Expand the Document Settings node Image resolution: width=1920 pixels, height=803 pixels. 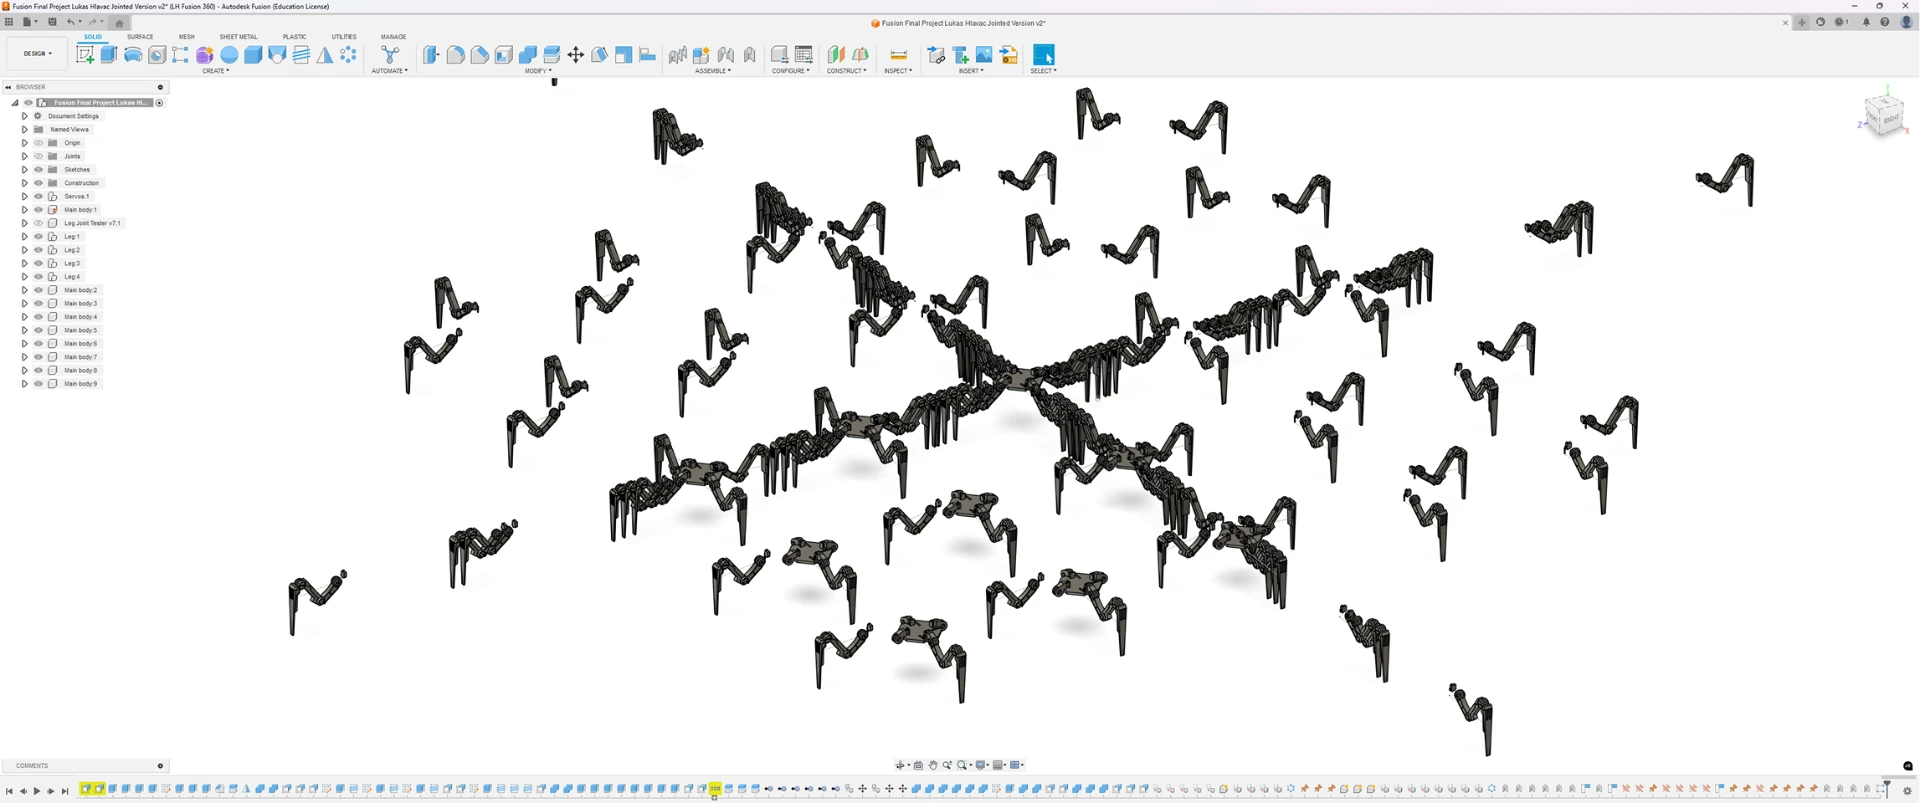pos(25,116)
